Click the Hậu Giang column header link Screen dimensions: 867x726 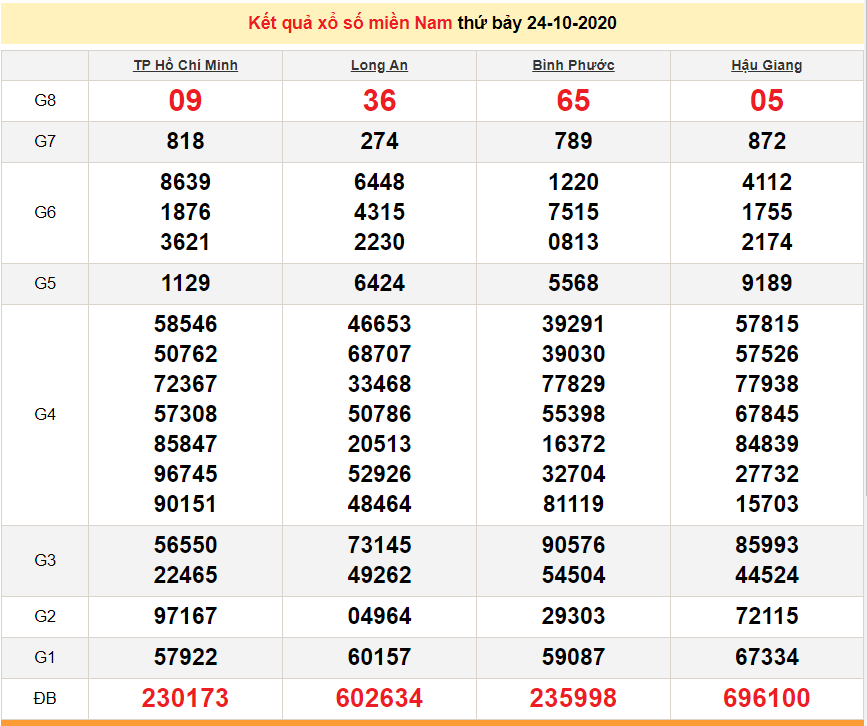[767, 65]
